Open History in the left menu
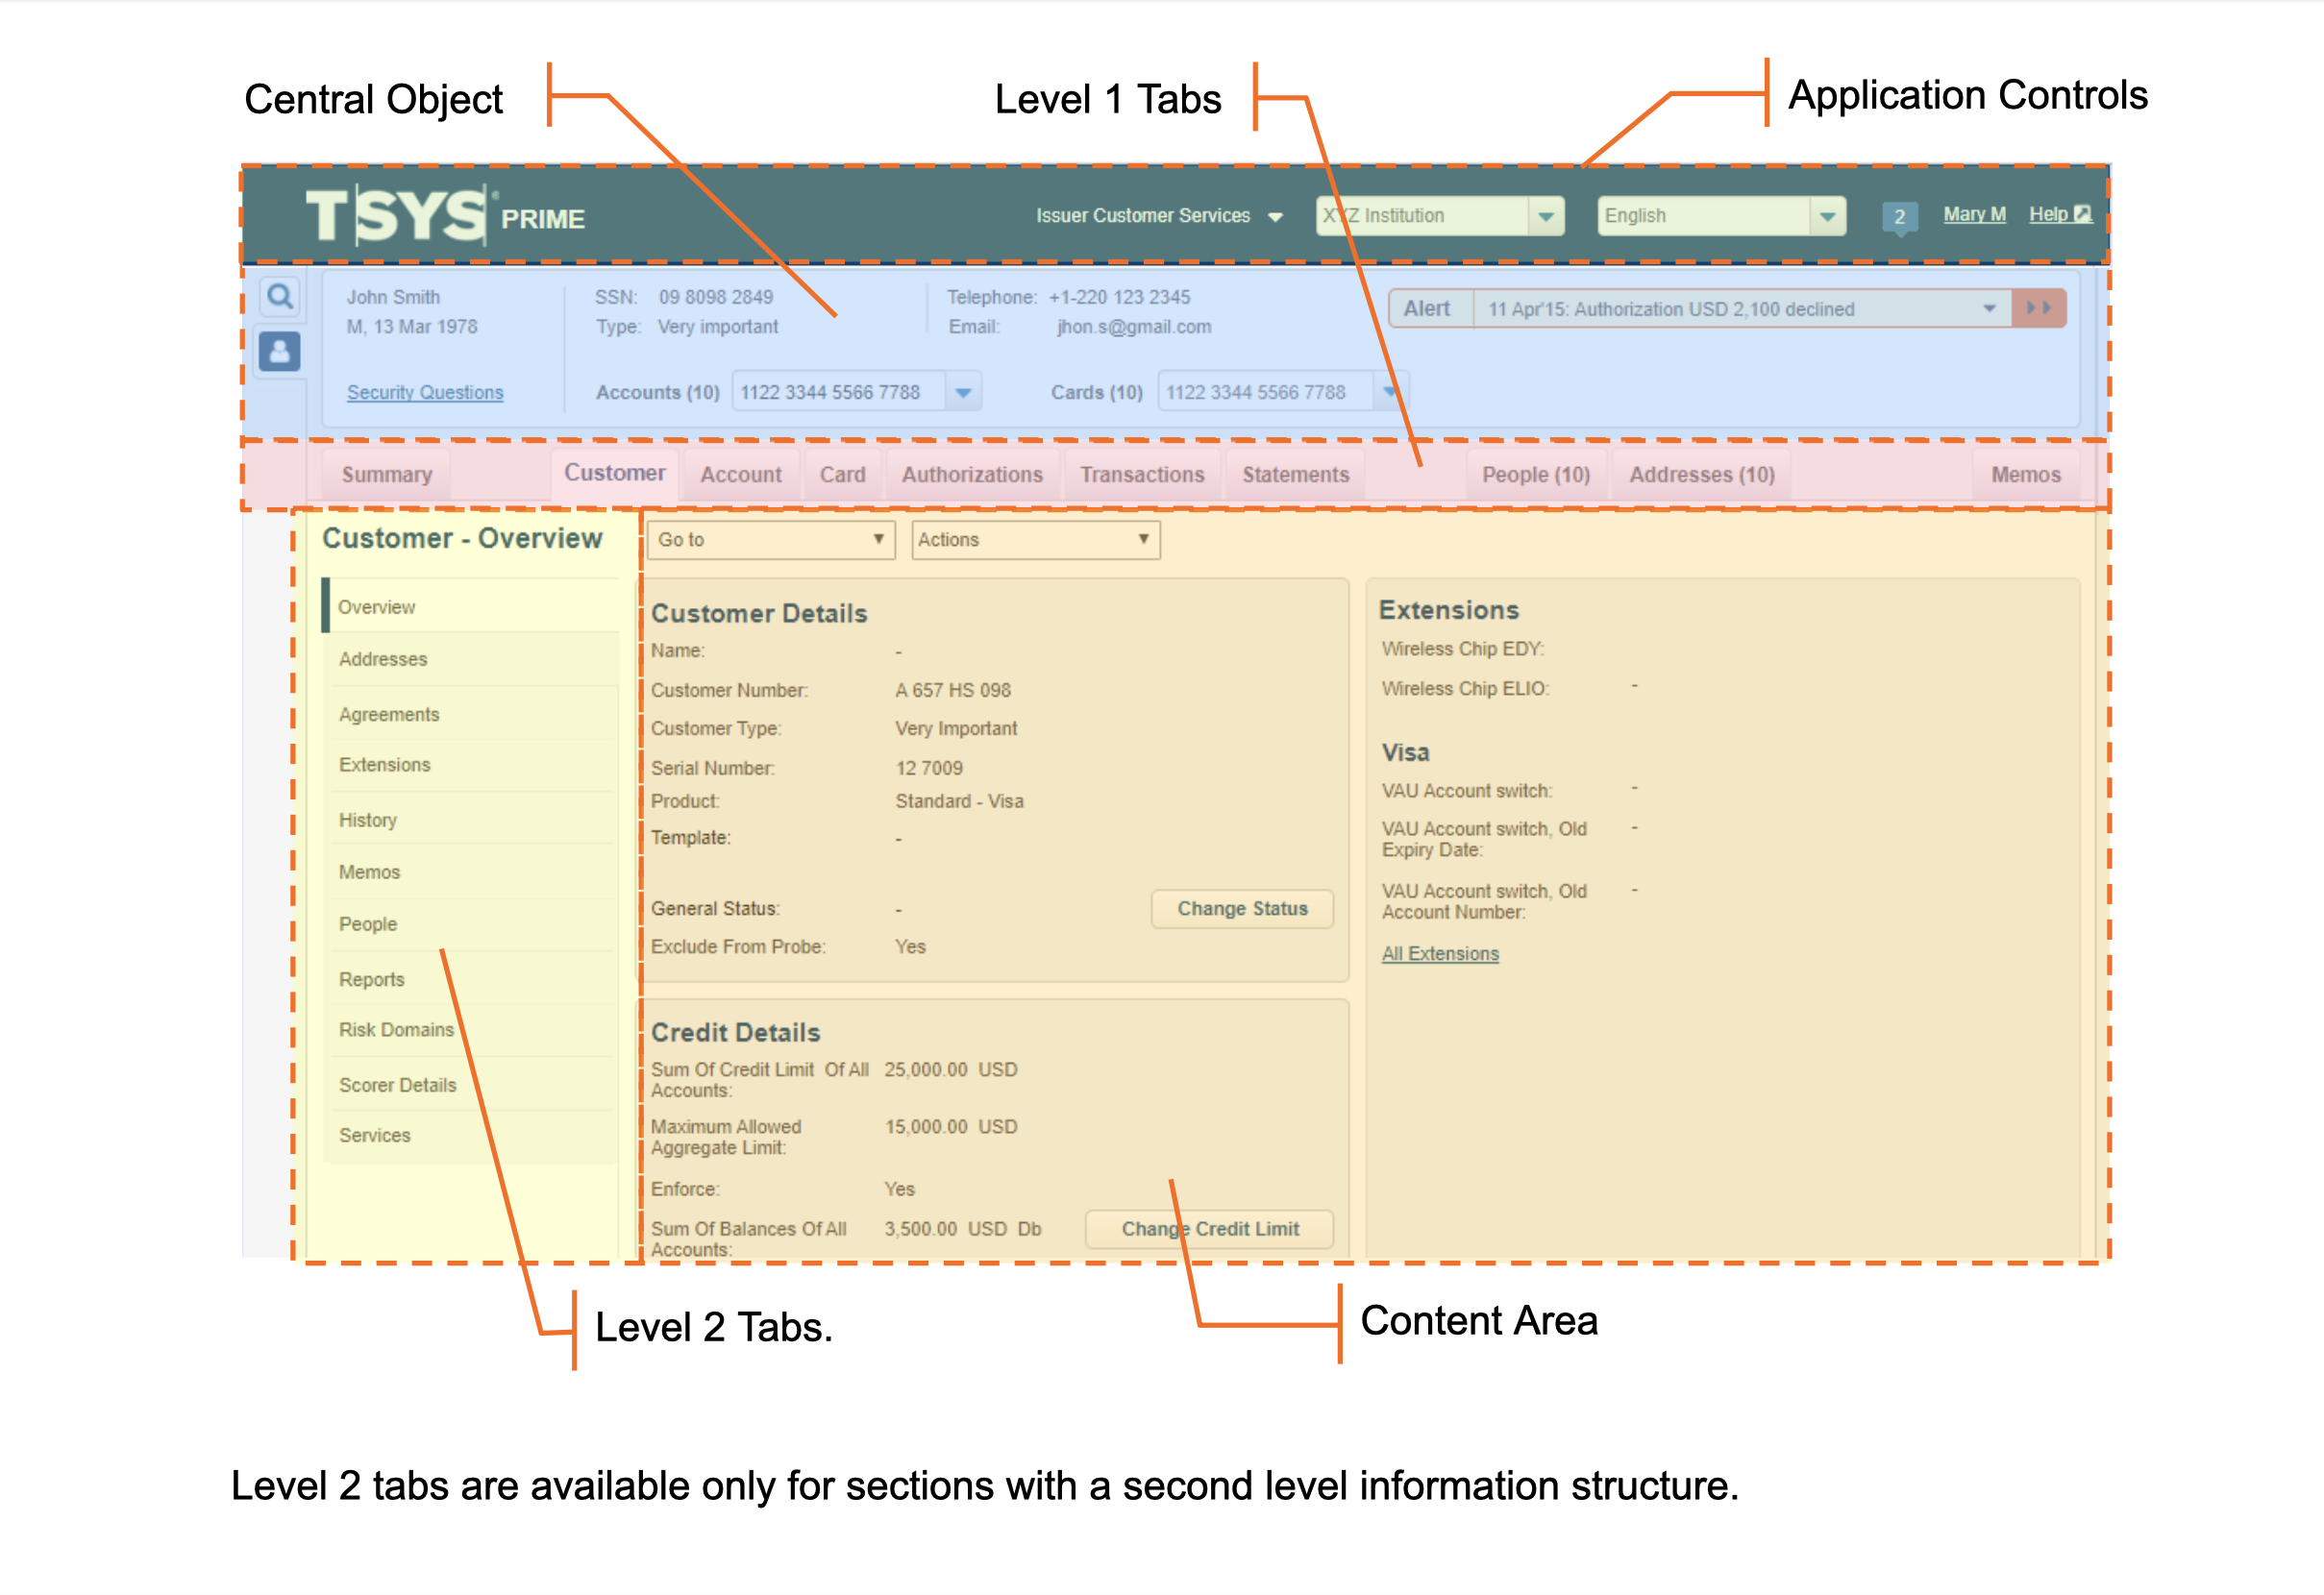 point(470,820)
